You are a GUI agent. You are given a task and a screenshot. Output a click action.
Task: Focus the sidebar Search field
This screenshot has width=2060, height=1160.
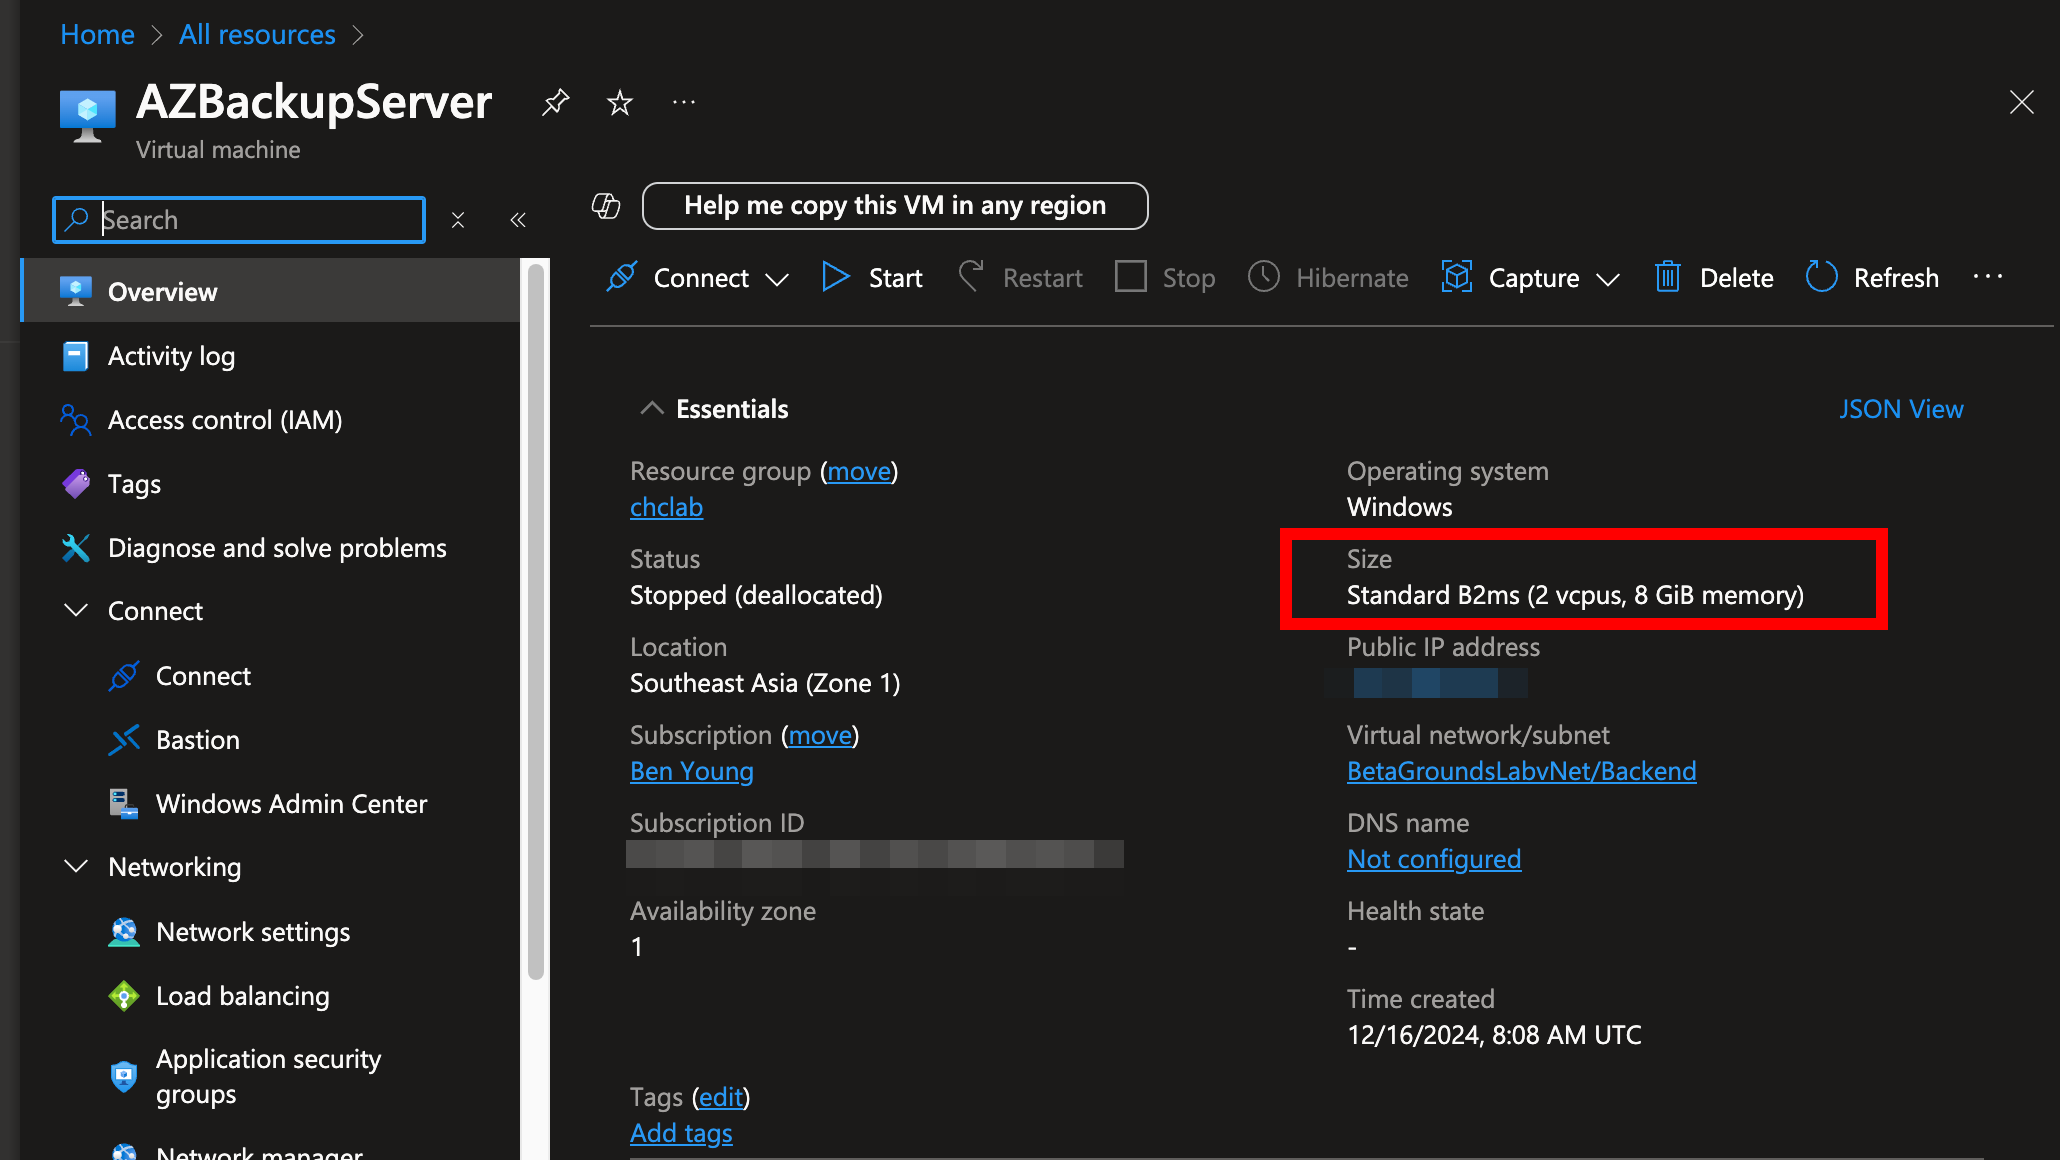pyautogui.click(x=239, y=220)
